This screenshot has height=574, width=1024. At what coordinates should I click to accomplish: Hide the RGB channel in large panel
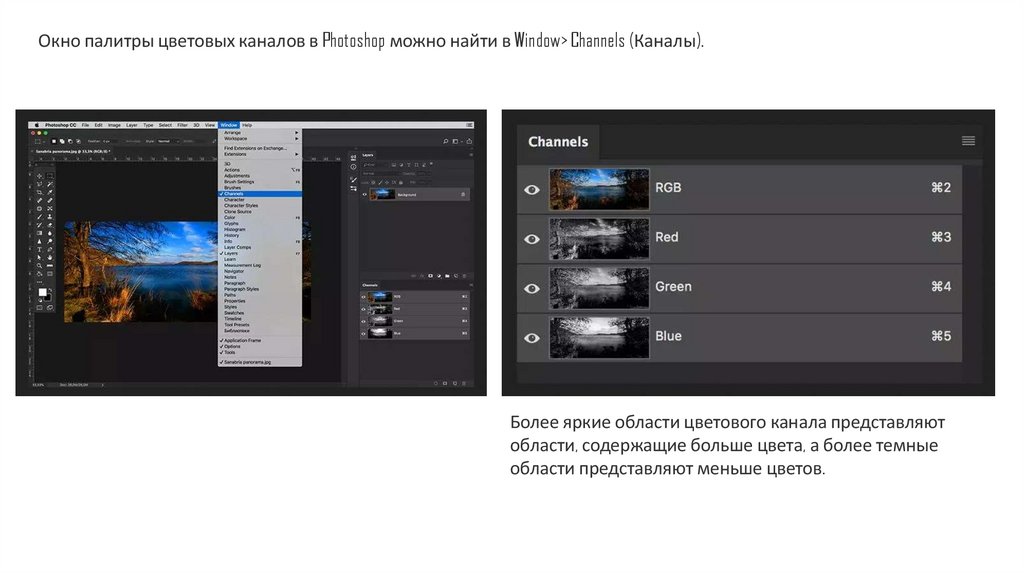point(532,189)
